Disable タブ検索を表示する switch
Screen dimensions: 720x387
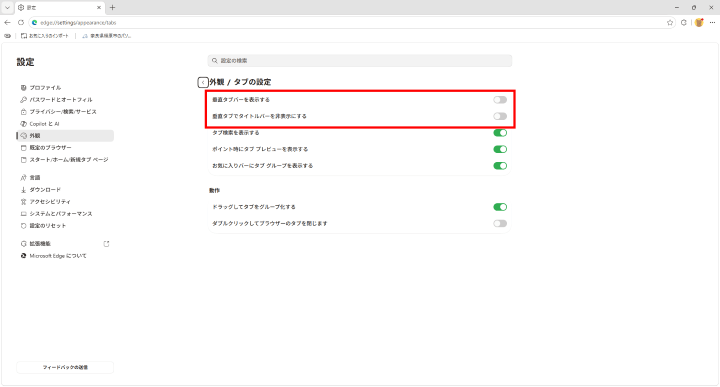tap(500, 133)
